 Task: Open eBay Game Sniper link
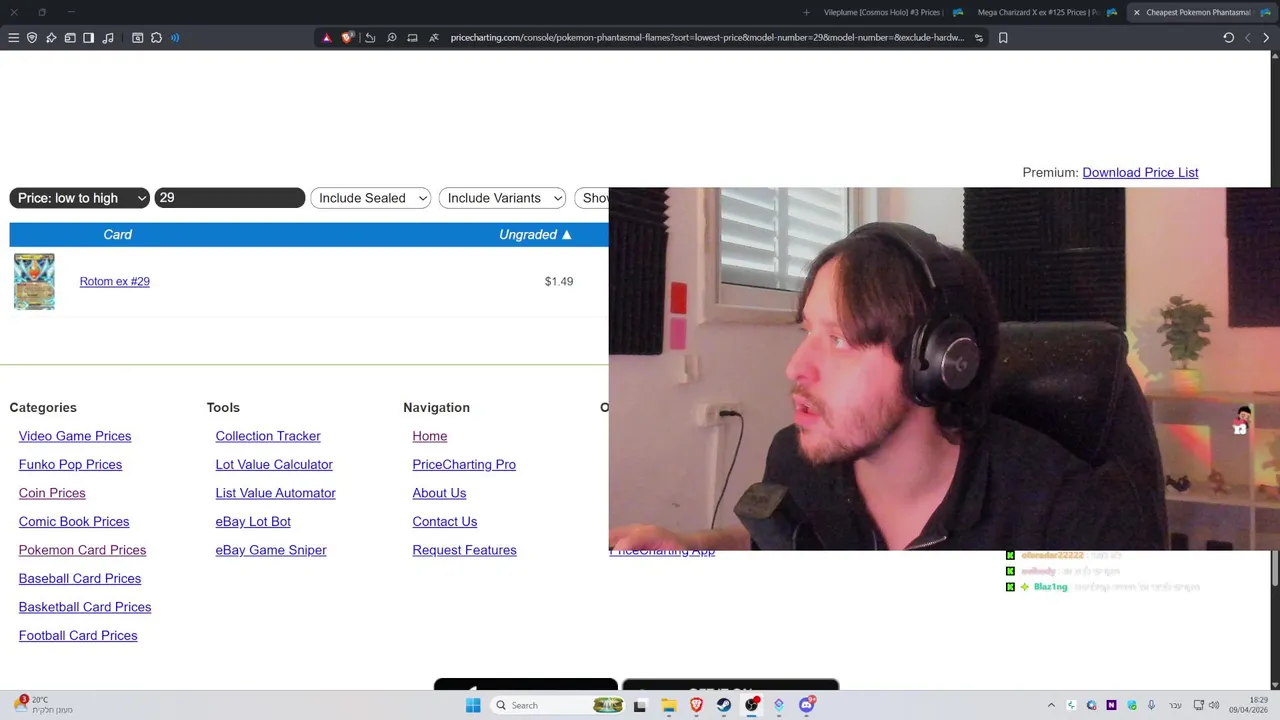pos(271,550)
